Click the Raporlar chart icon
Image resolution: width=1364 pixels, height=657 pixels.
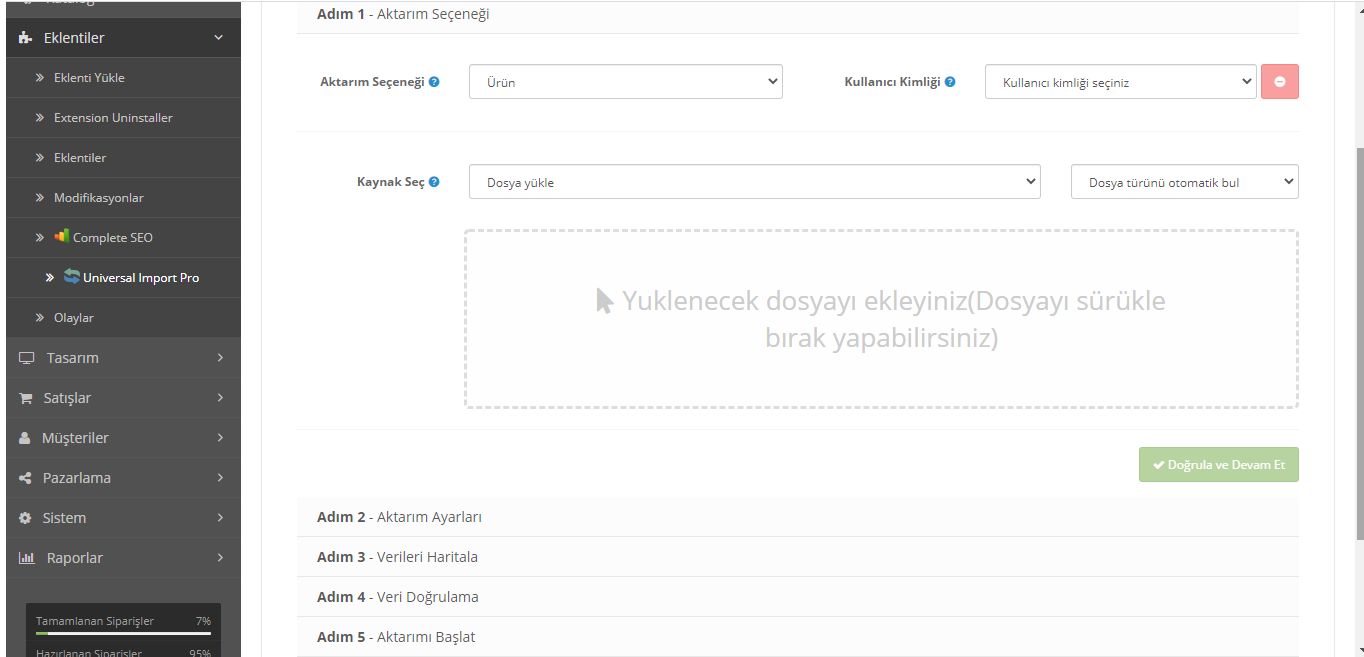click(27, 558)
